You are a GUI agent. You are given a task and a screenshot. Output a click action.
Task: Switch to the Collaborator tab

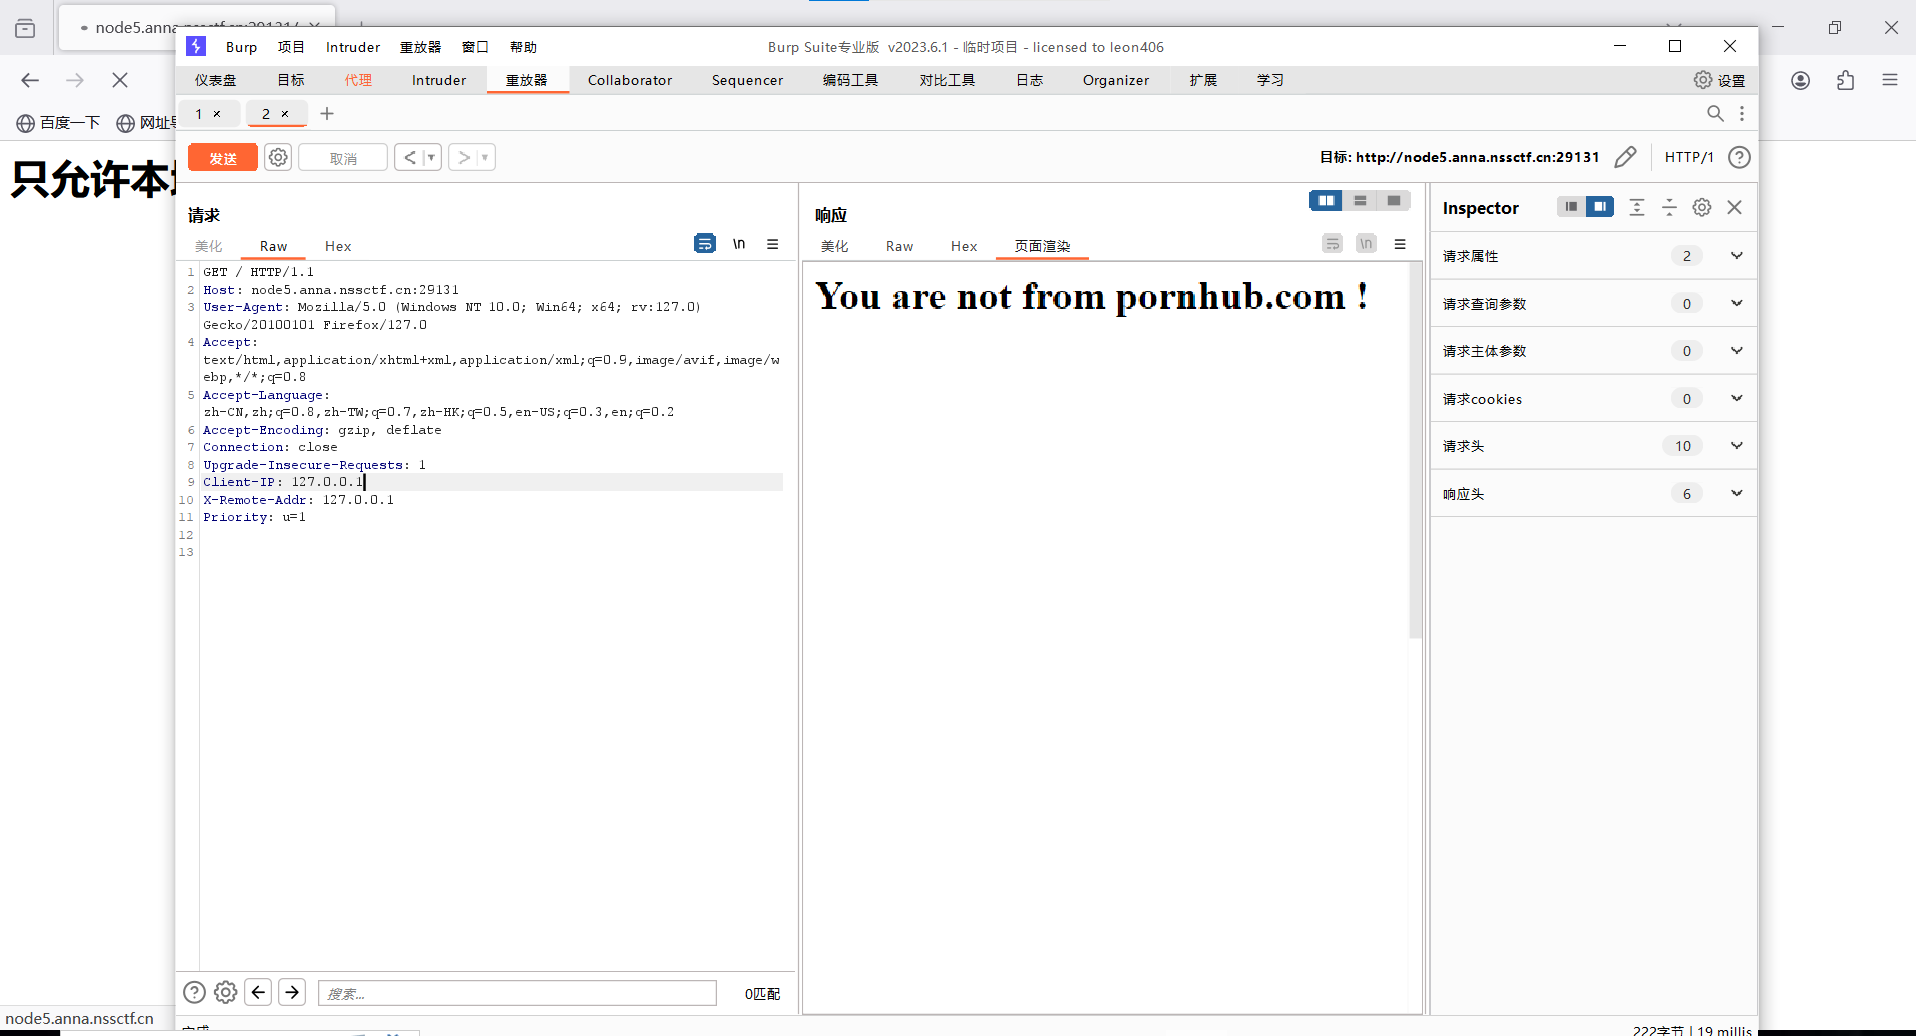(630, 80)
